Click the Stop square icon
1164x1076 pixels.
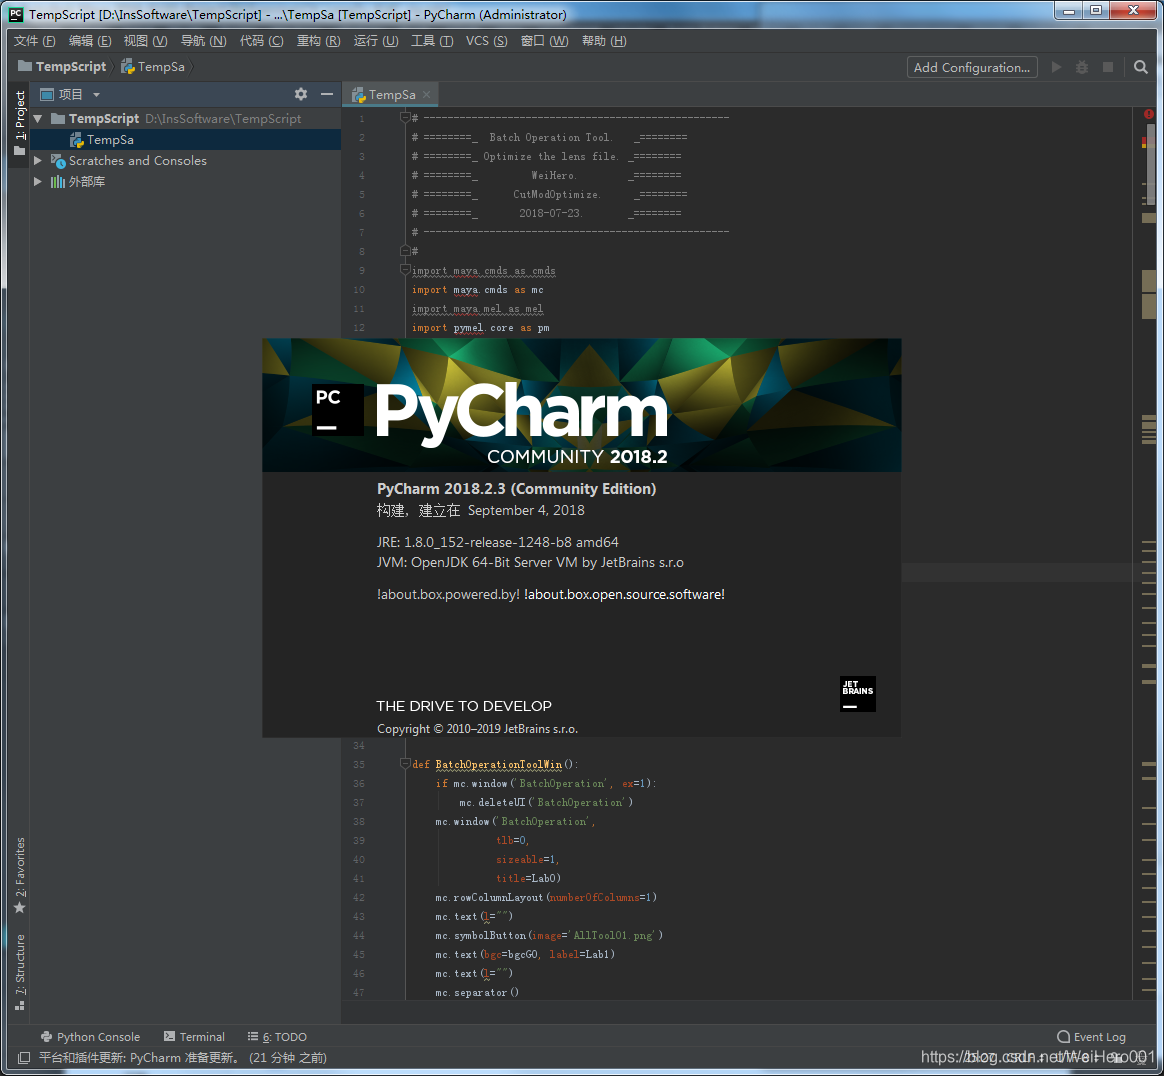(1108, 68)
